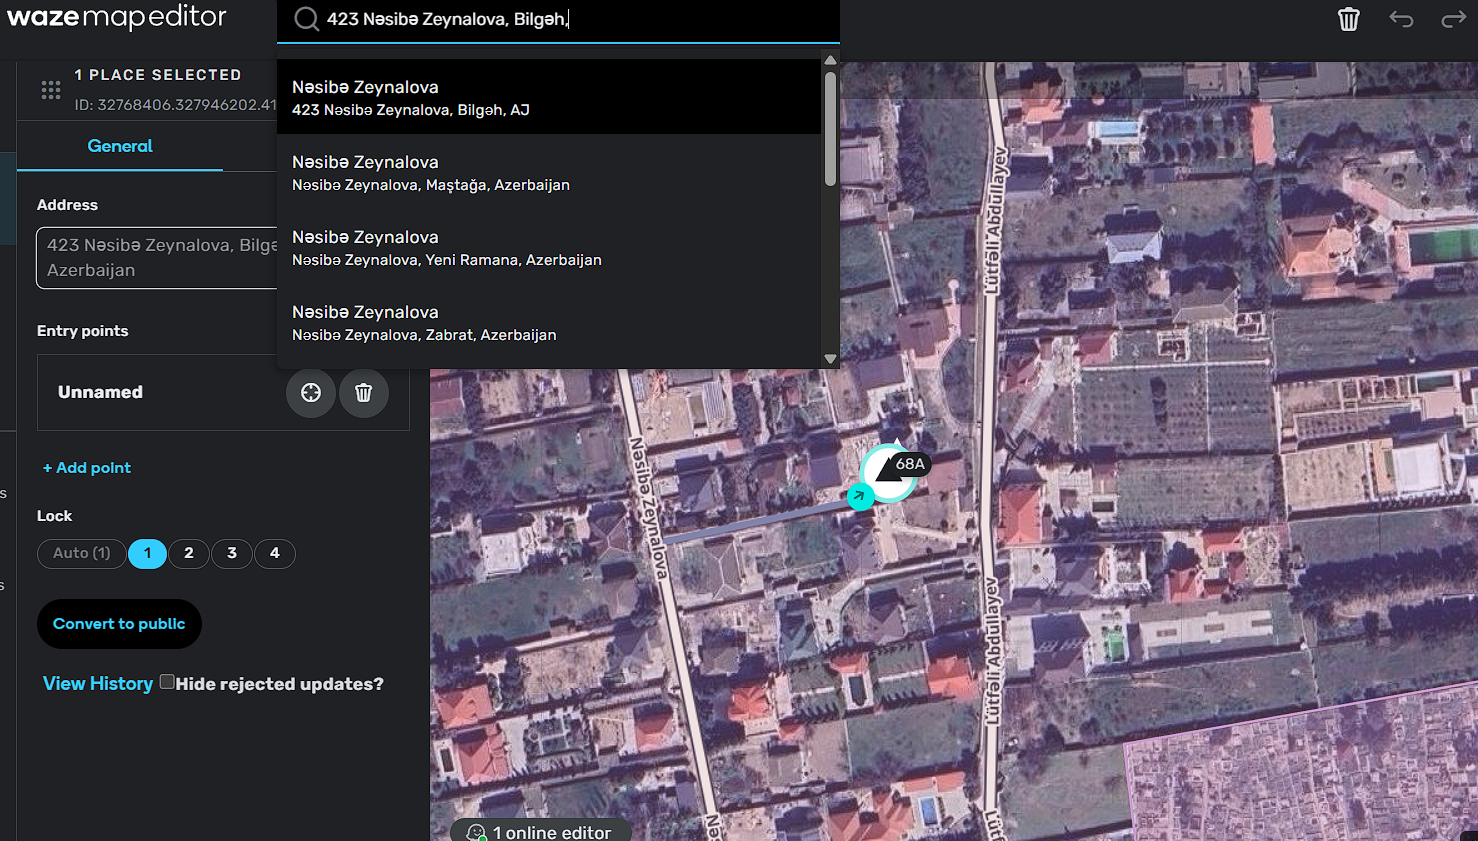Click the undo arrow icon

point(1400,19)
